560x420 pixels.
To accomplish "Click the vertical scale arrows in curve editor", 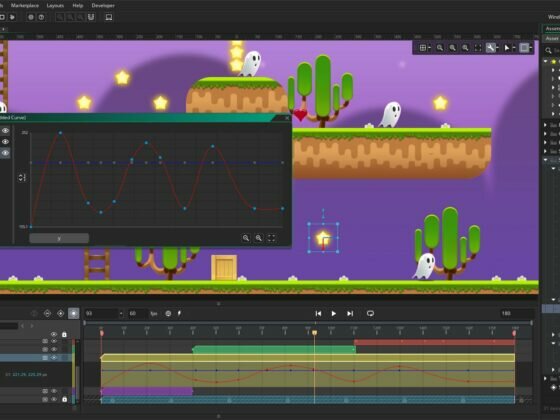I will 22,178.
